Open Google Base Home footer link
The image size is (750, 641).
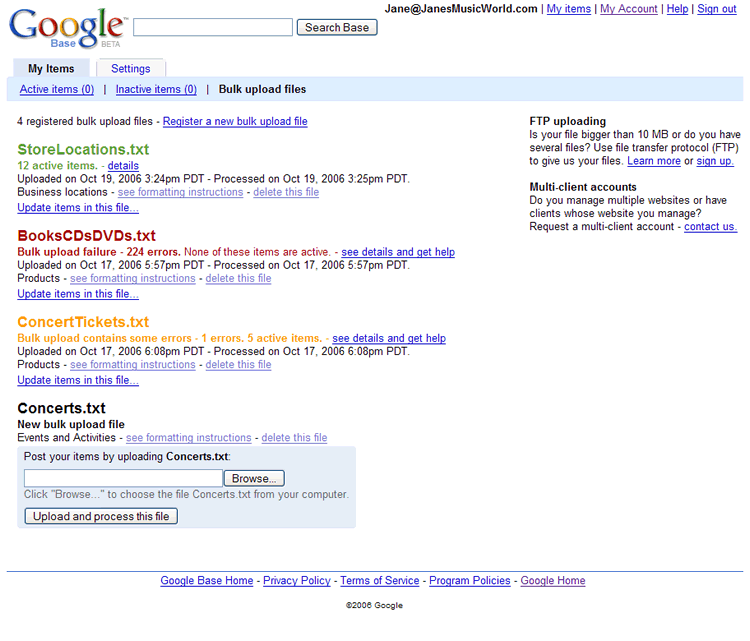[x=207, y=581]
